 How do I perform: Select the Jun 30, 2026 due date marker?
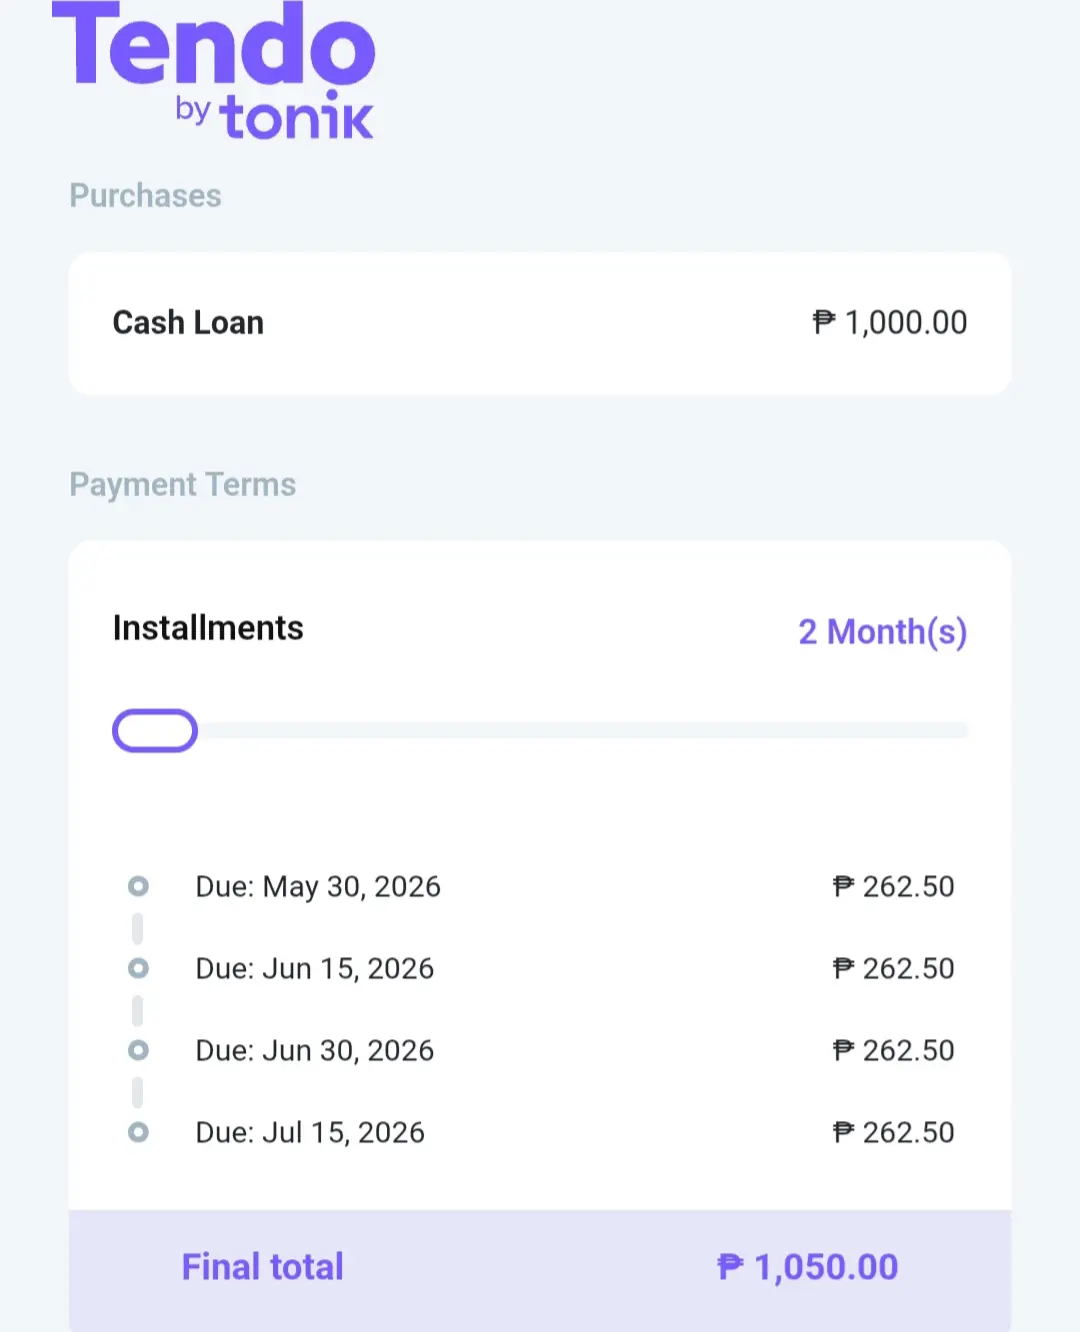[x=138, y=1050]
